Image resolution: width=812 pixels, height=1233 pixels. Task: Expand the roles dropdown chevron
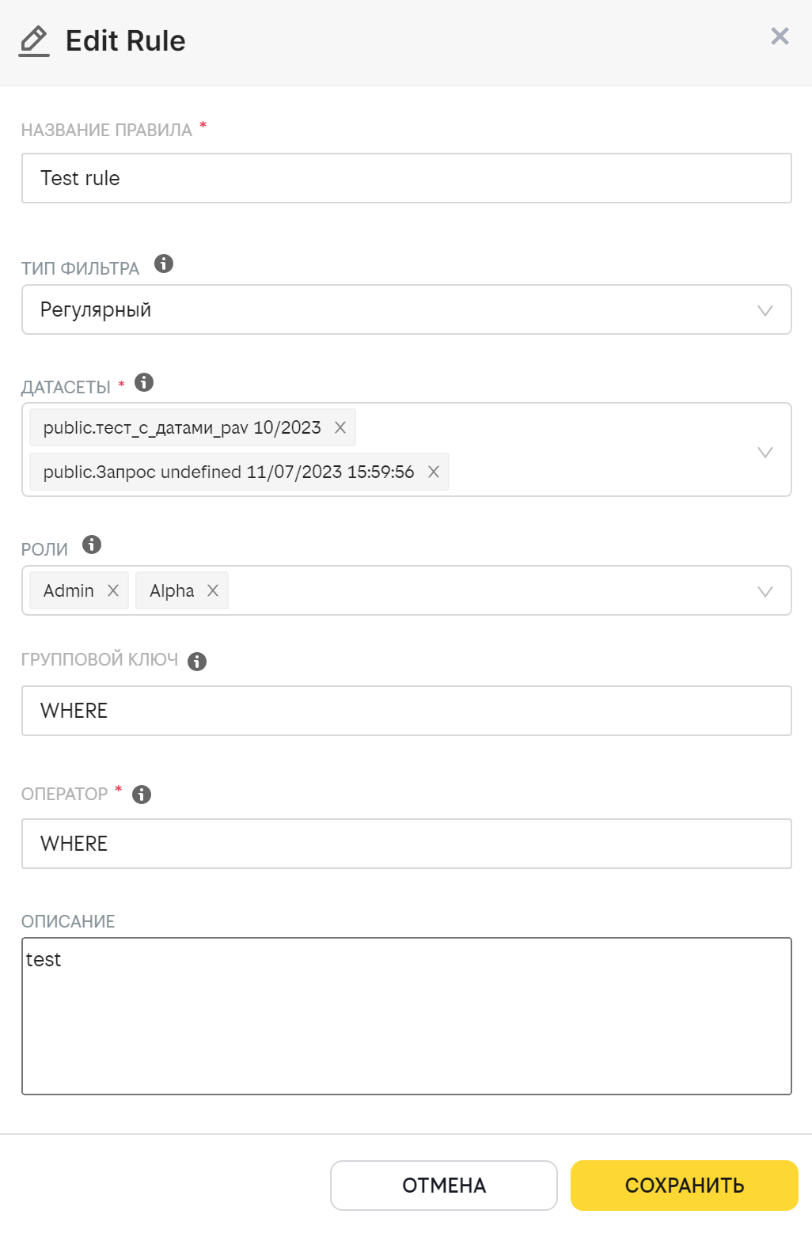click(x=765, y=591)
